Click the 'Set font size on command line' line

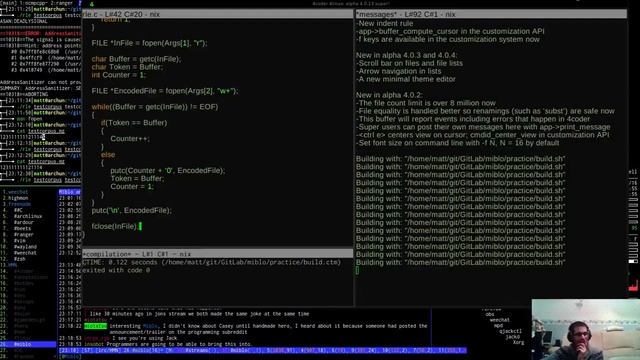458,143
